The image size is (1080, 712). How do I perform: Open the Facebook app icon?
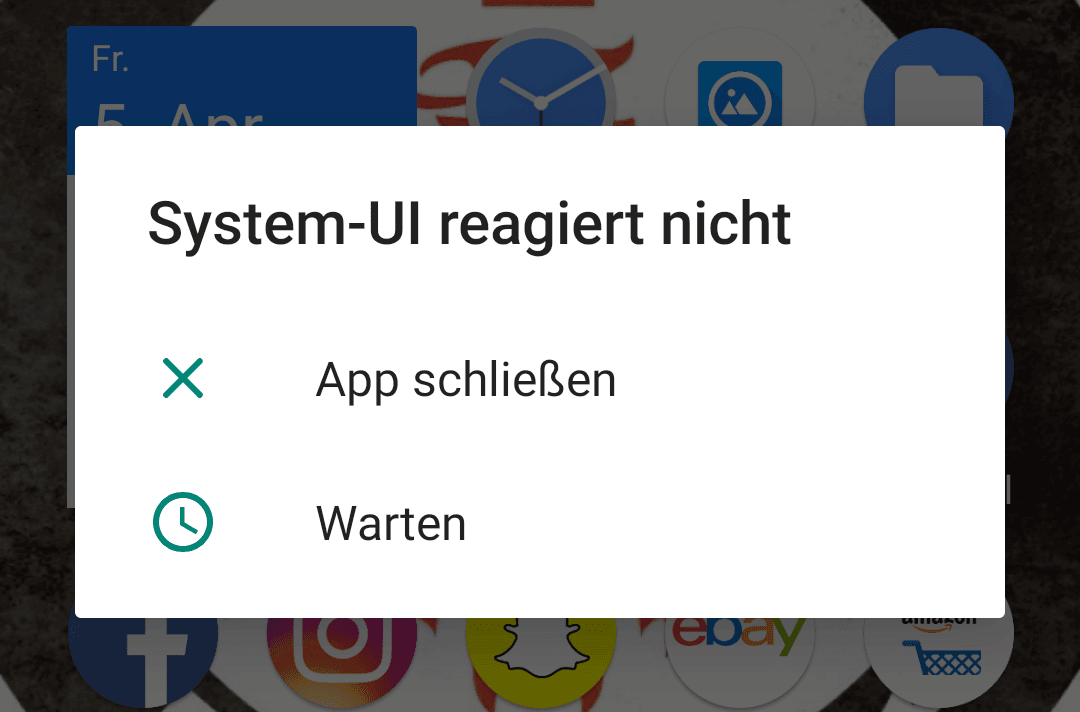pyautogui.click(x=143, y=660)
